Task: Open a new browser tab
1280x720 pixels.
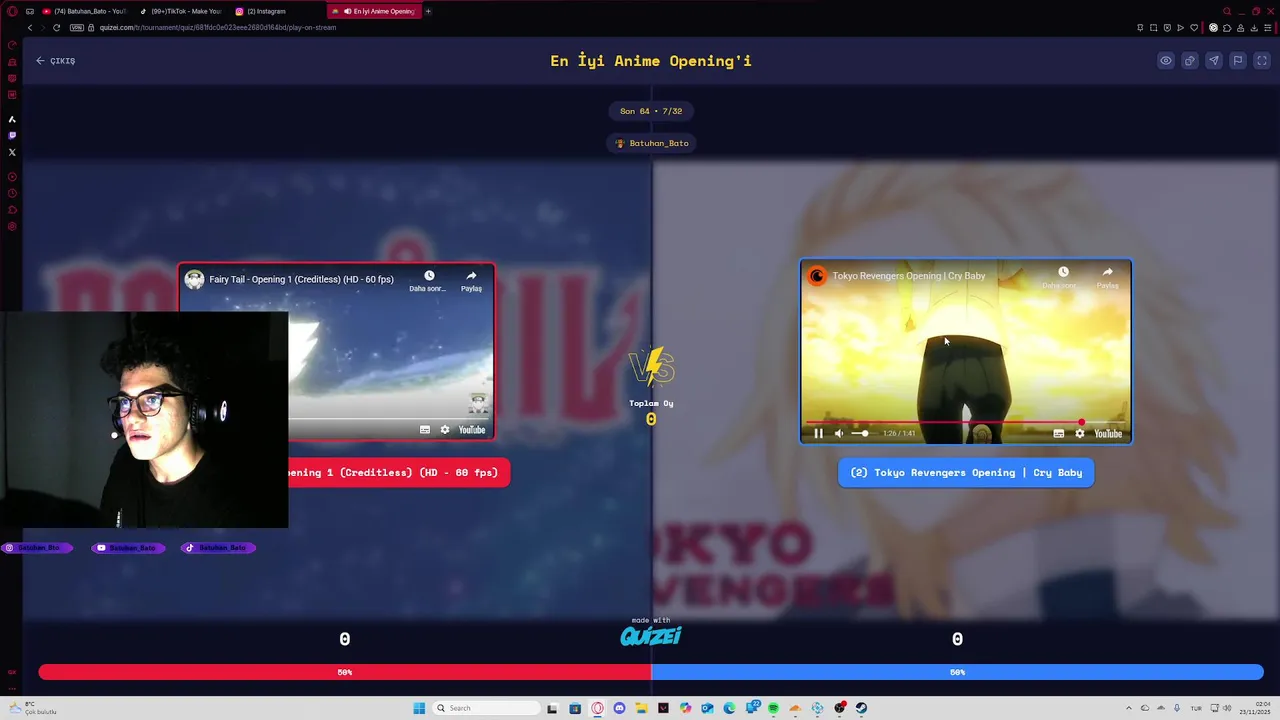Action: click(x=428, y=11)
